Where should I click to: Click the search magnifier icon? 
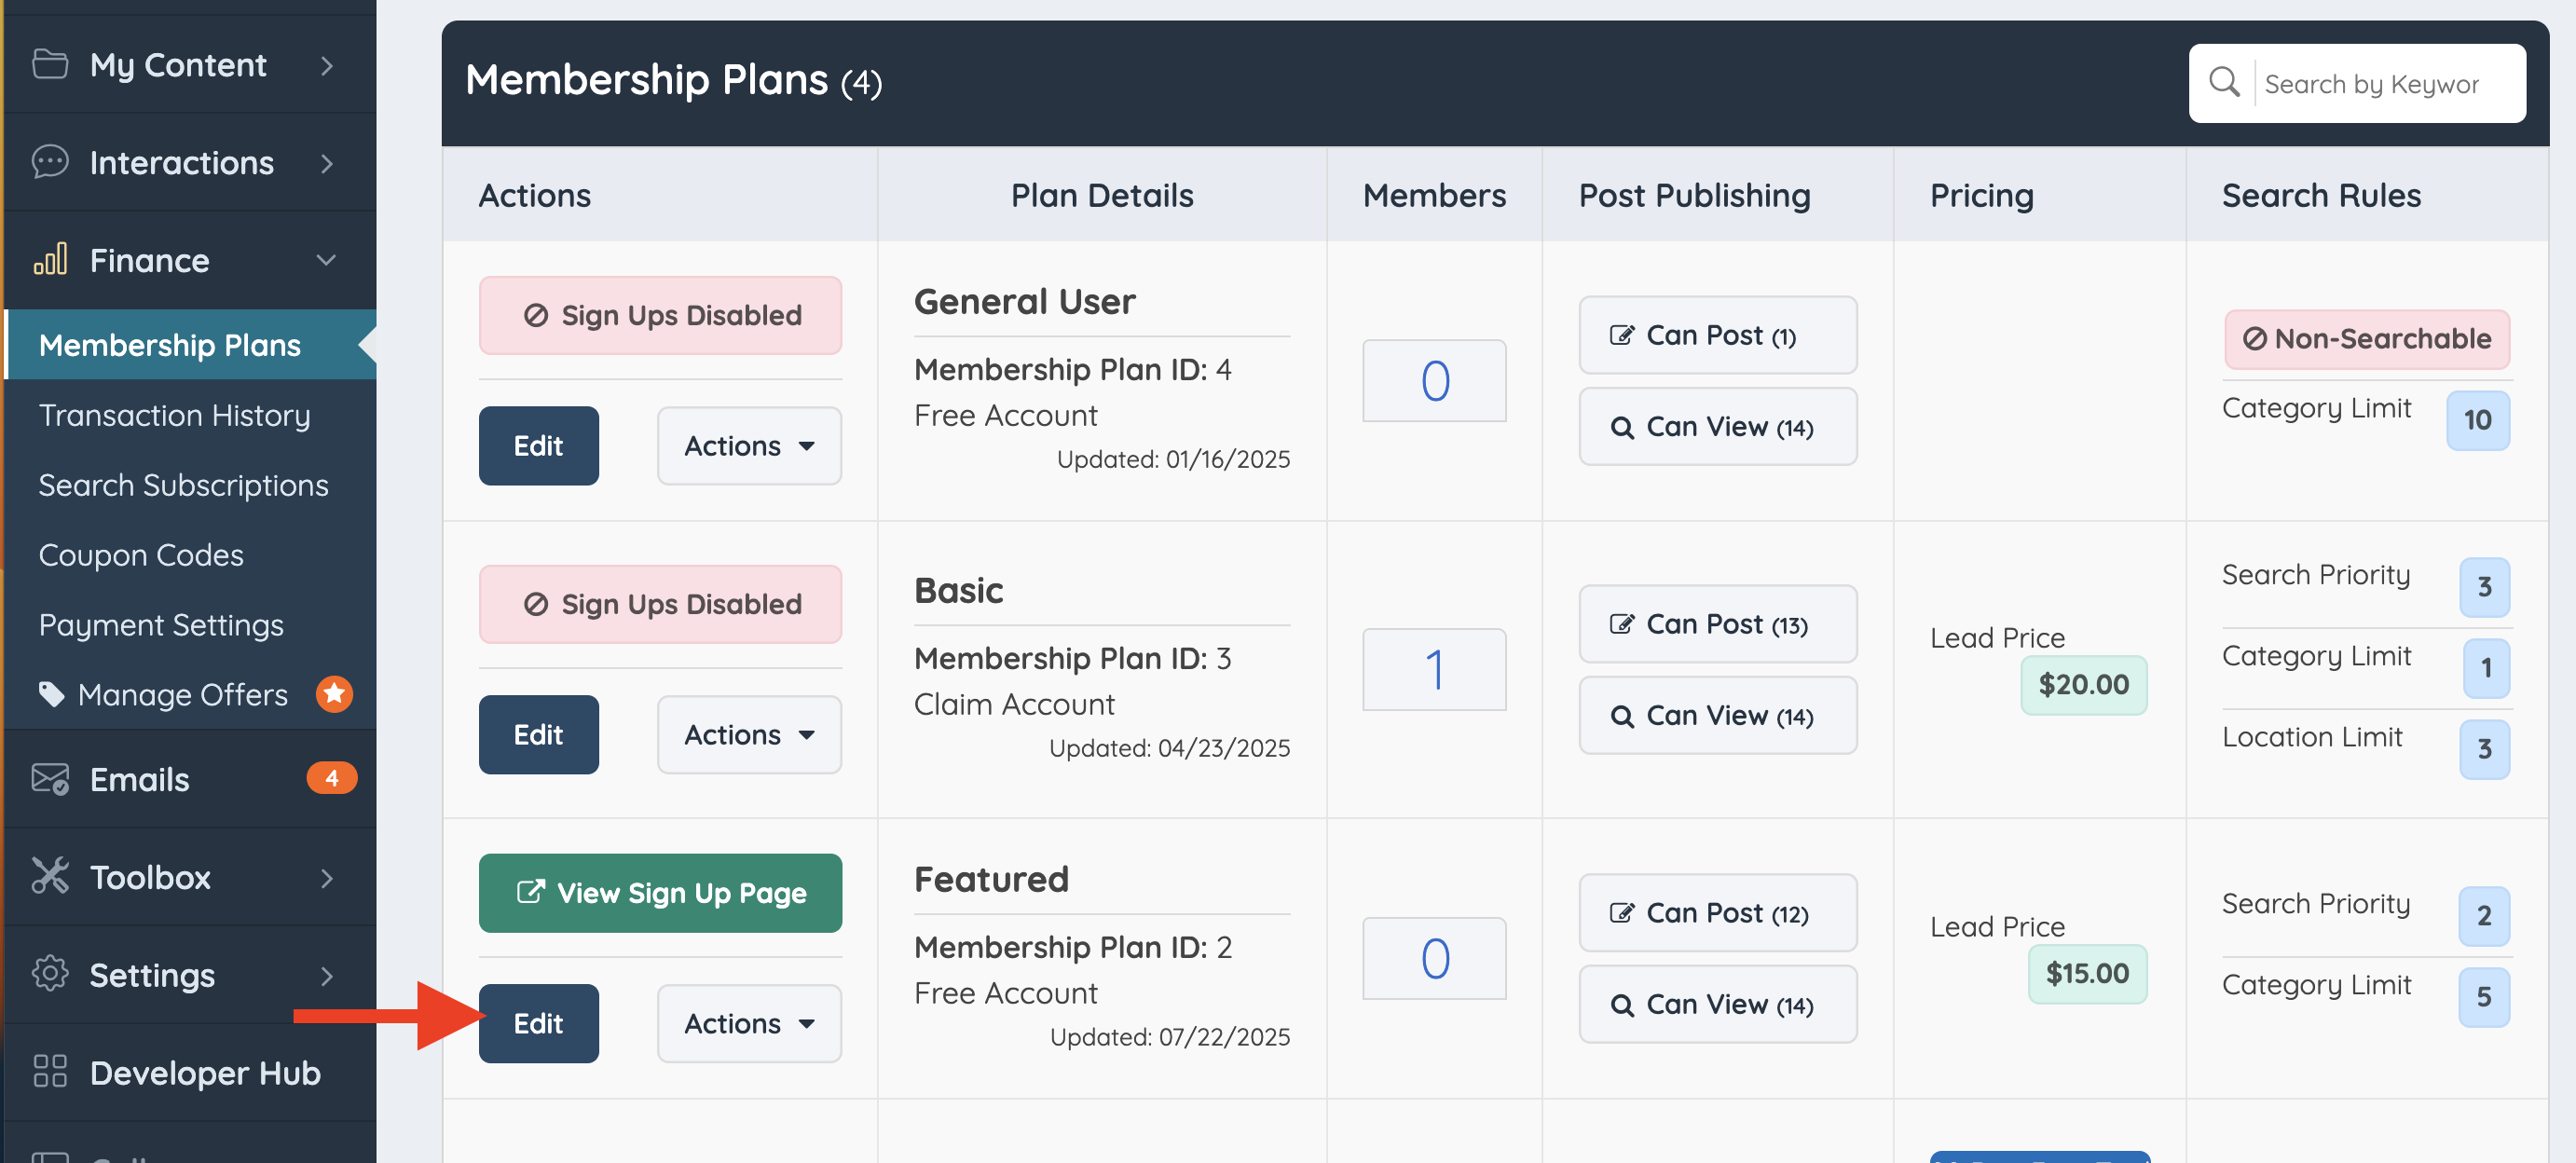pyautogui.click(x=2223, y=82)
